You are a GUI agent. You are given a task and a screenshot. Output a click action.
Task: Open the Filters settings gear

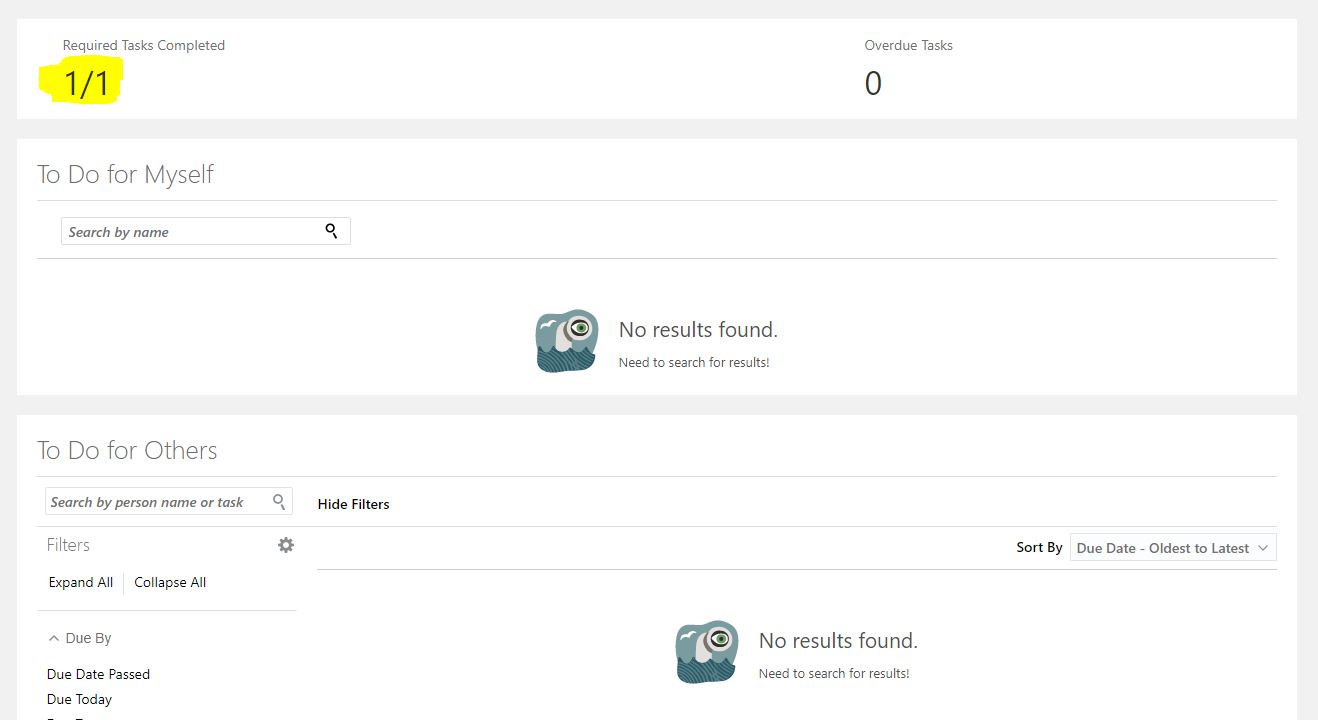[286, 544]
